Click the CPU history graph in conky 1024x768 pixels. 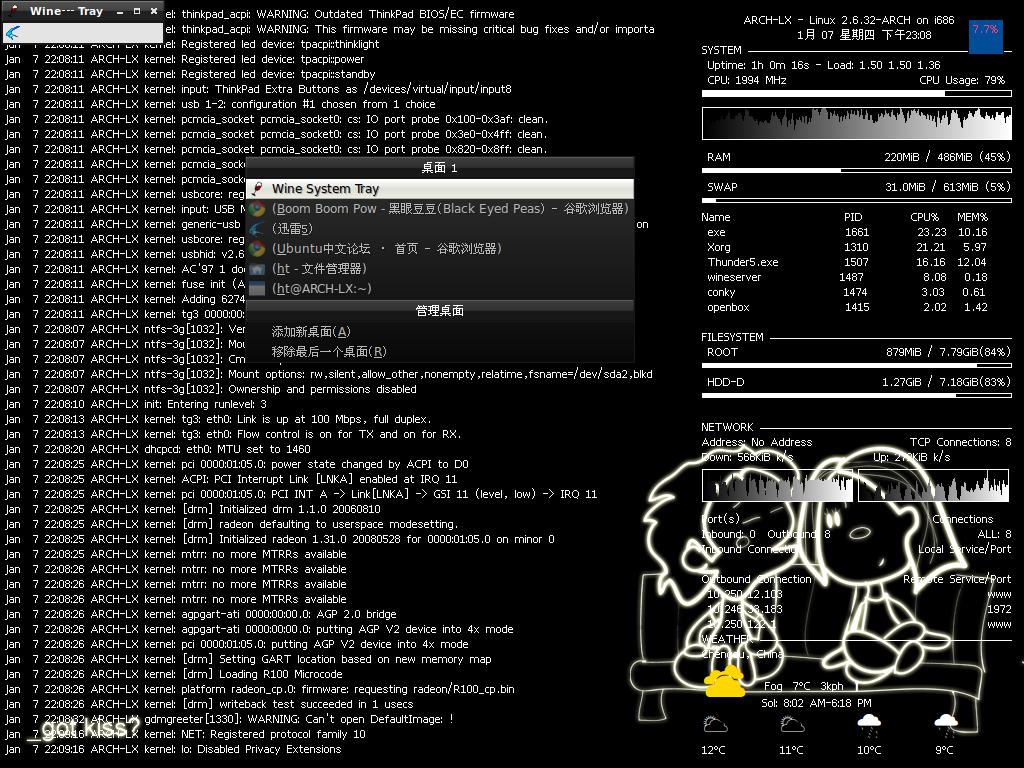click(x=856, y=123)
